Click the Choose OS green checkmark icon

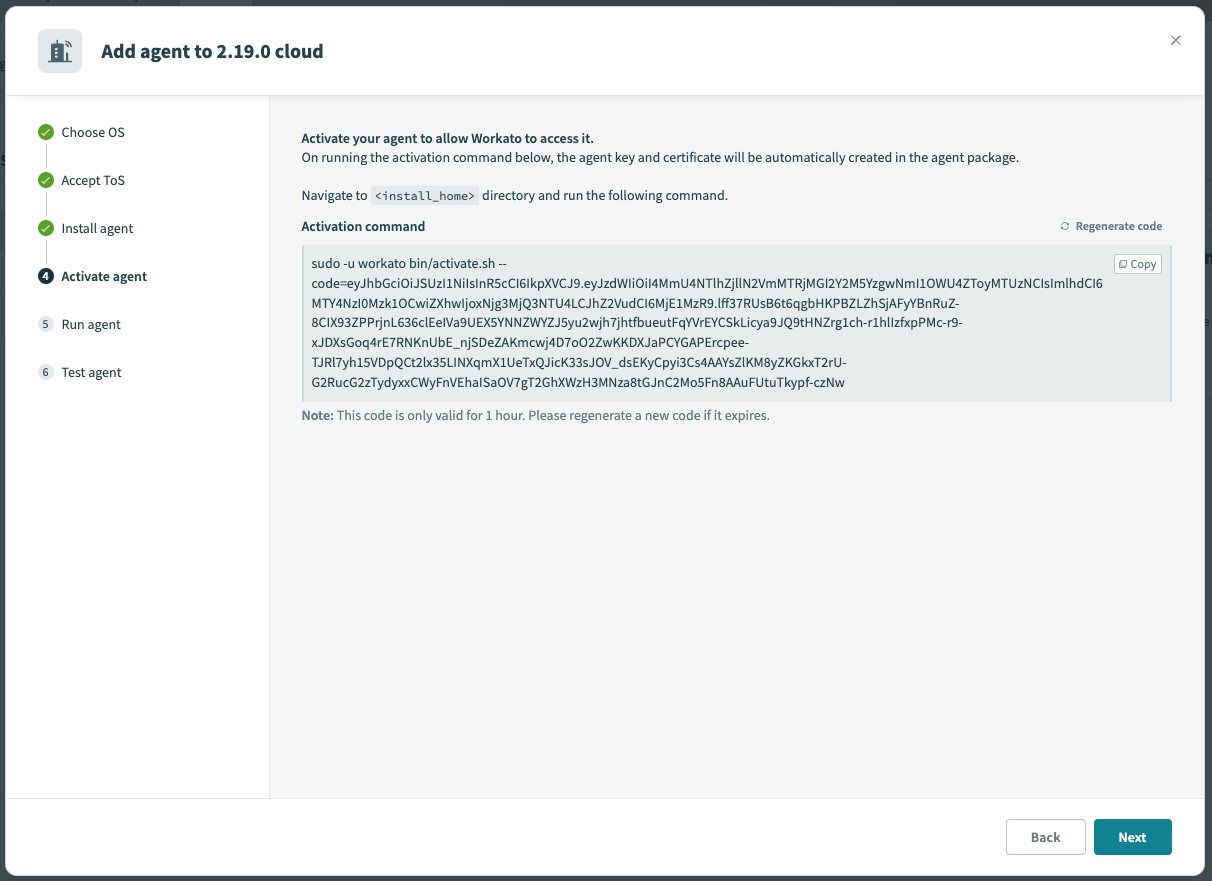pyautogui.click(x=46, y=132)
